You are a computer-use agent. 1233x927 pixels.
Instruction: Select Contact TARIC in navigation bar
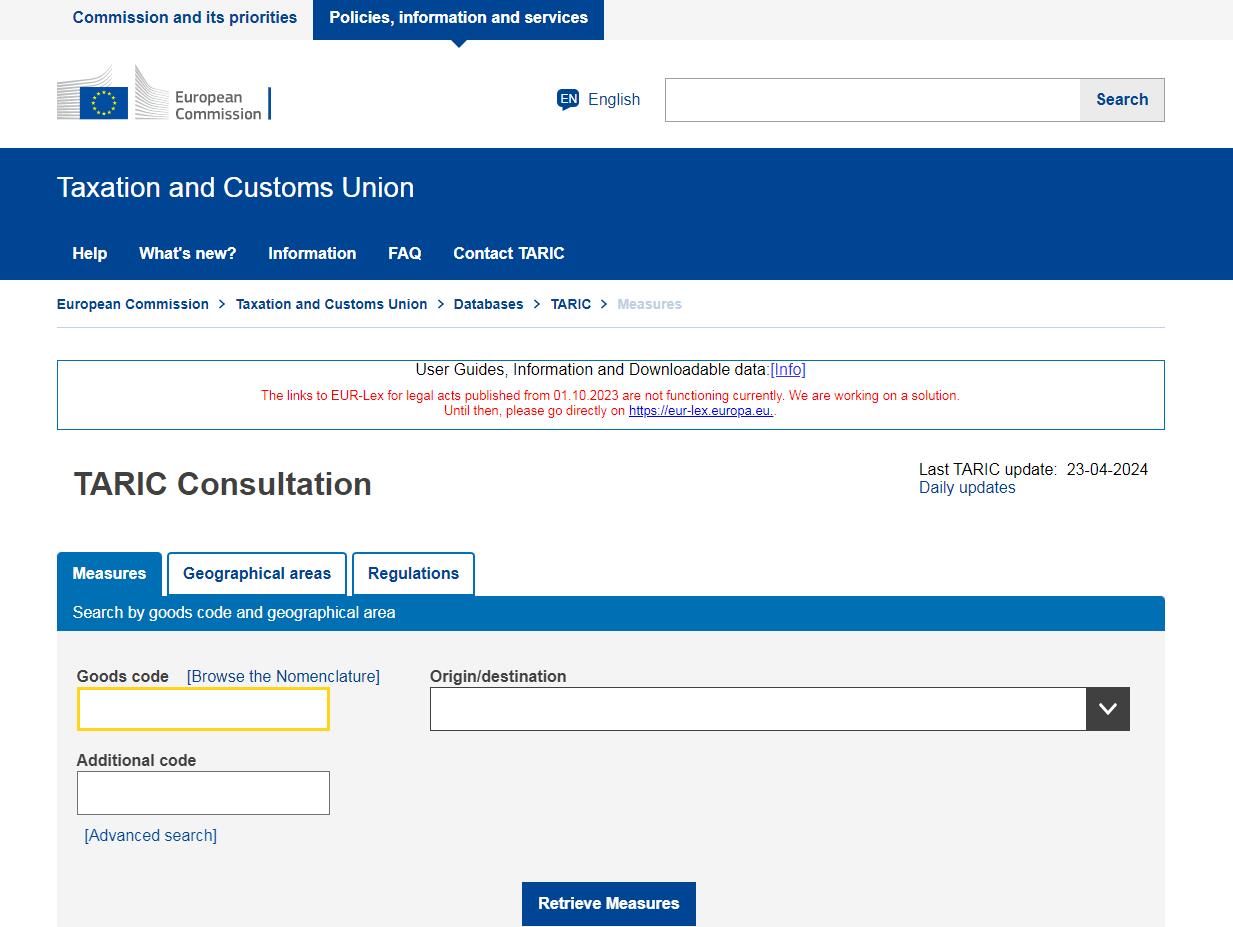pos(508,254)
